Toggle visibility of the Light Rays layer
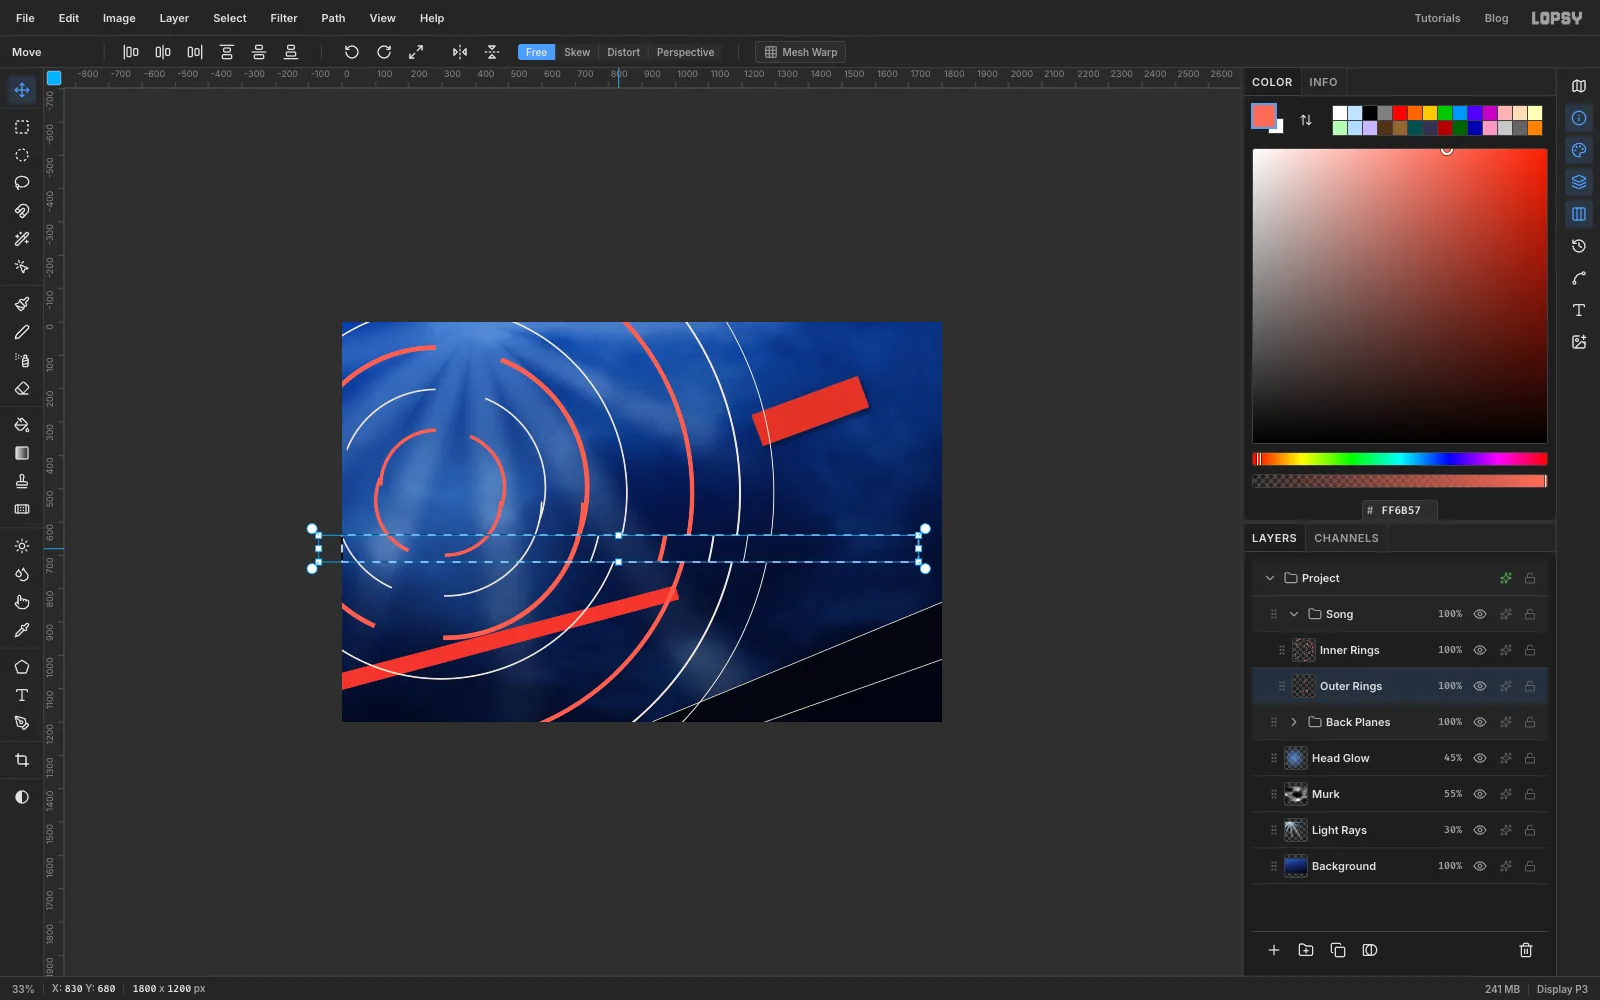This screenshot has width=1600, height=1000. [1480, 830]
